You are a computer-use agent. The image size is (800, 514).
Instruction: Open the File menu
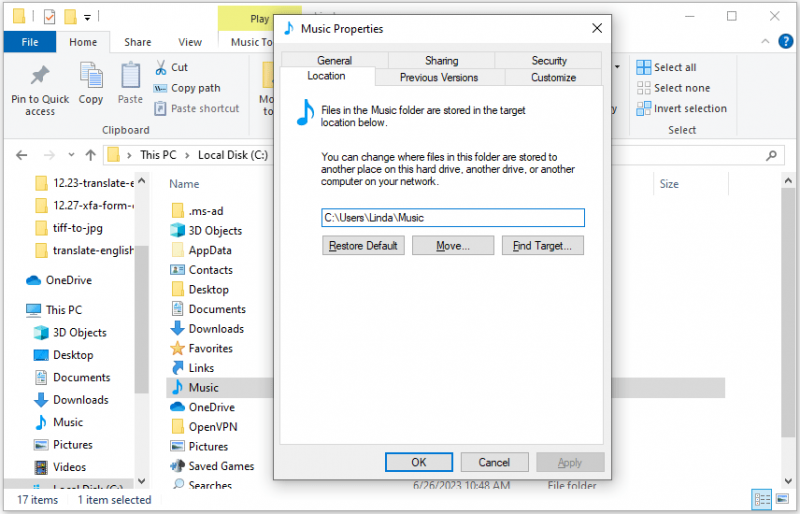tap(30, 42)
